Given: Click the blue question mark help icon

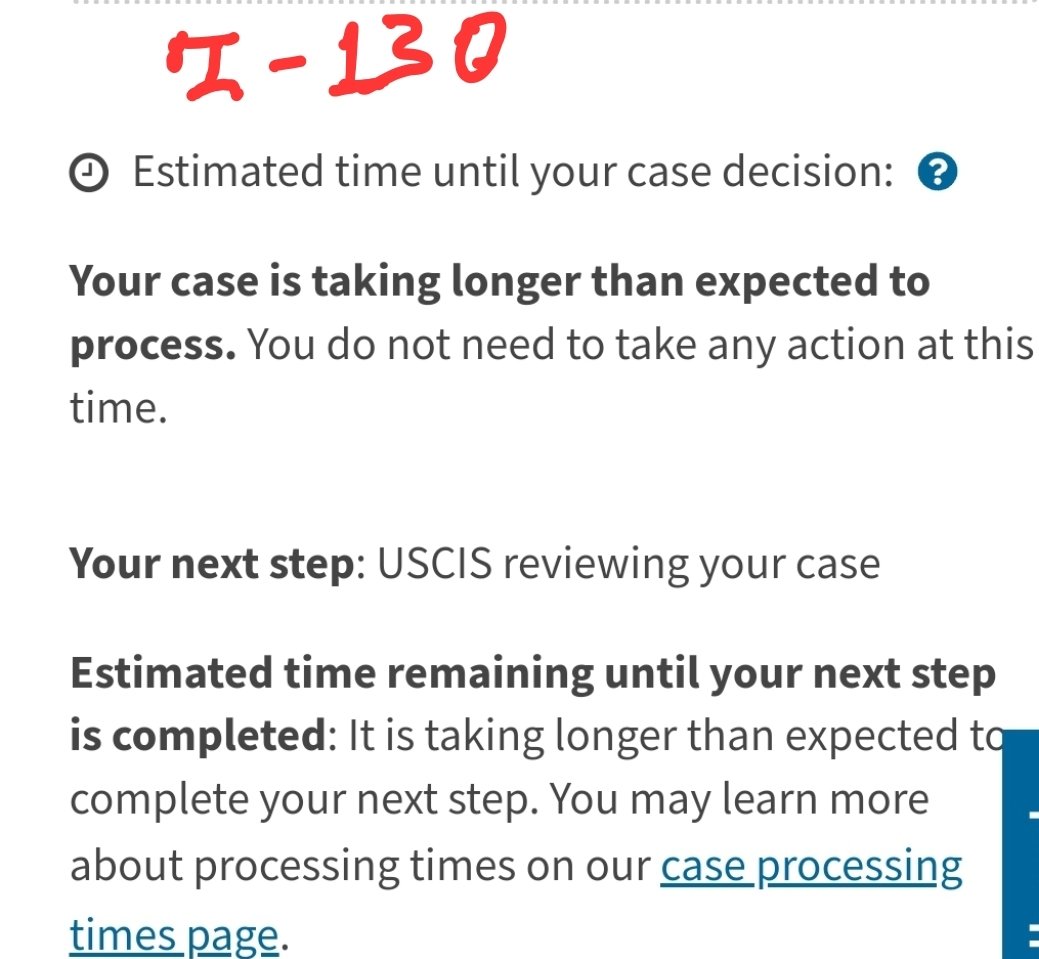Looking at the screenshot, I should tap(937, 172).
